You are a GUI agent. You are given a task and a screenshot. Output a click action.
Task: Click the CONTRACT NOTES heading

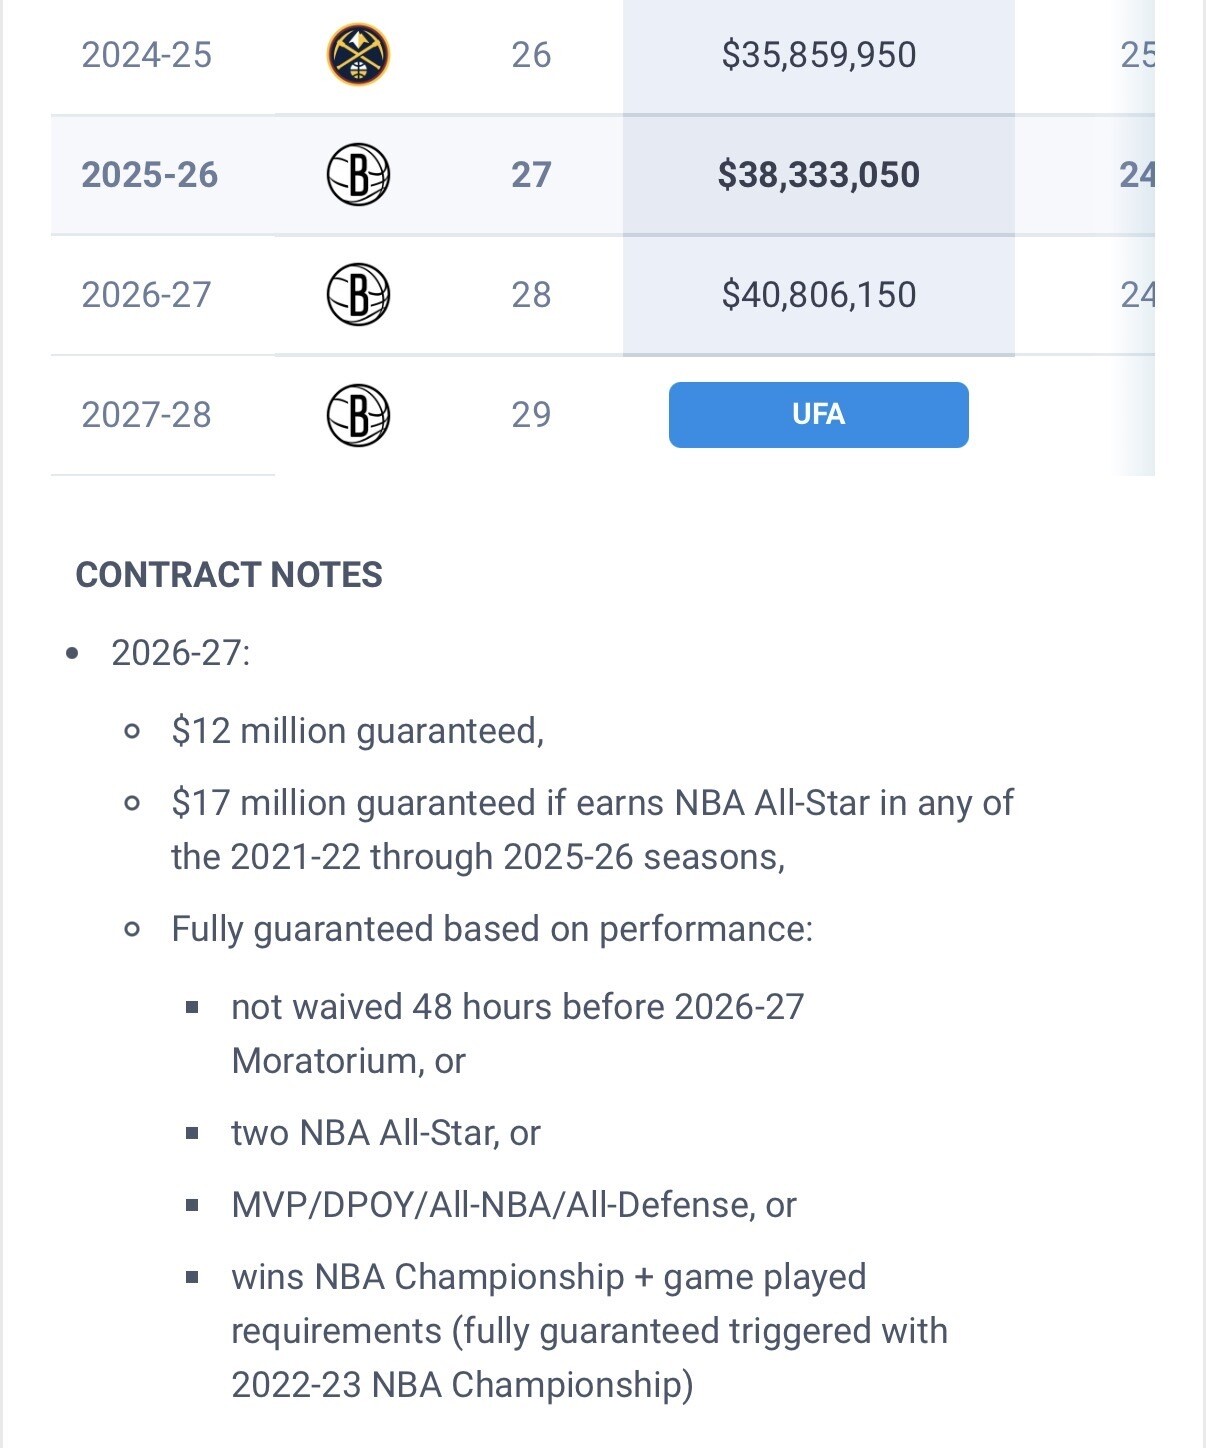point(229,575)
